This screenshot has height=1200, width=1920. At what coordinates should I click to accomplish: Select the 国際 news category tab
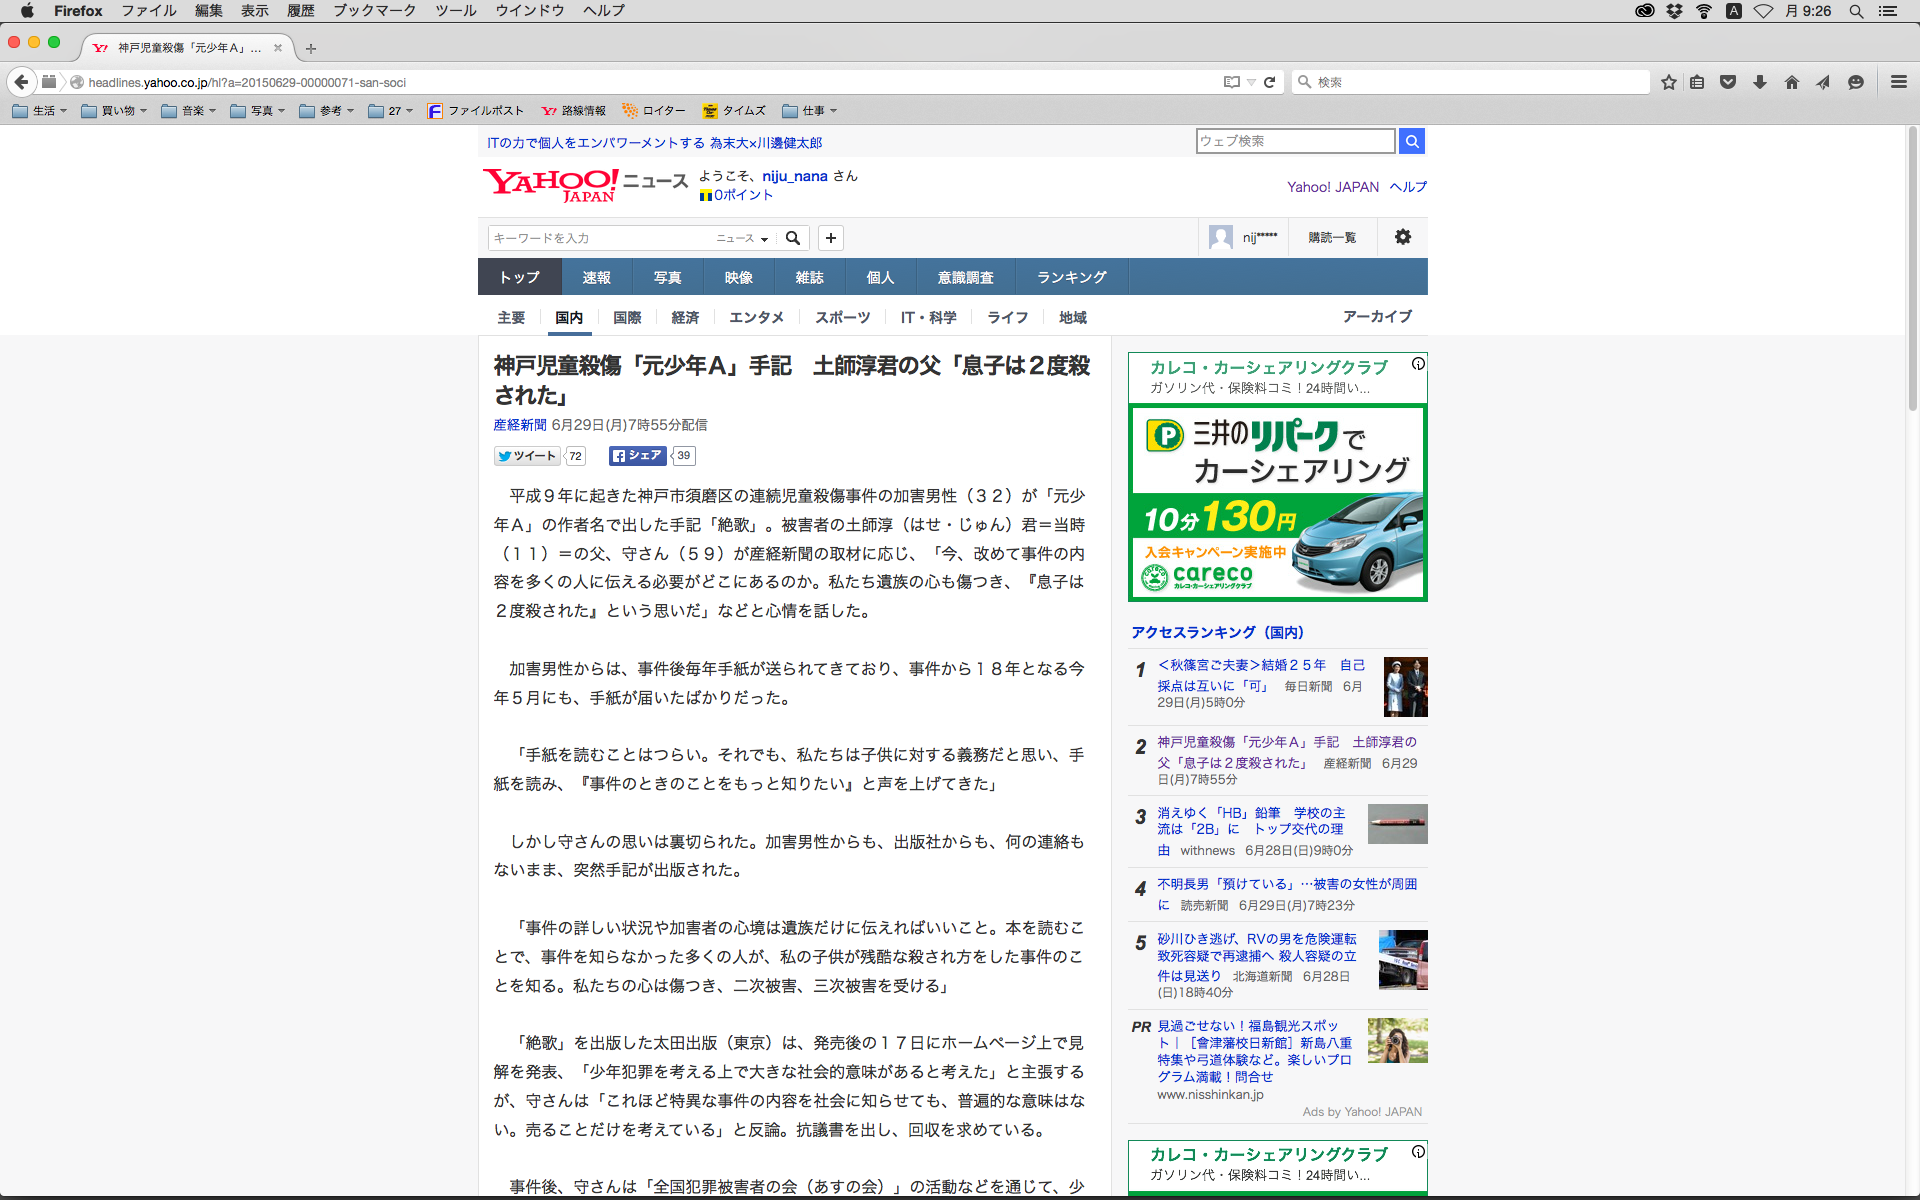627,317
